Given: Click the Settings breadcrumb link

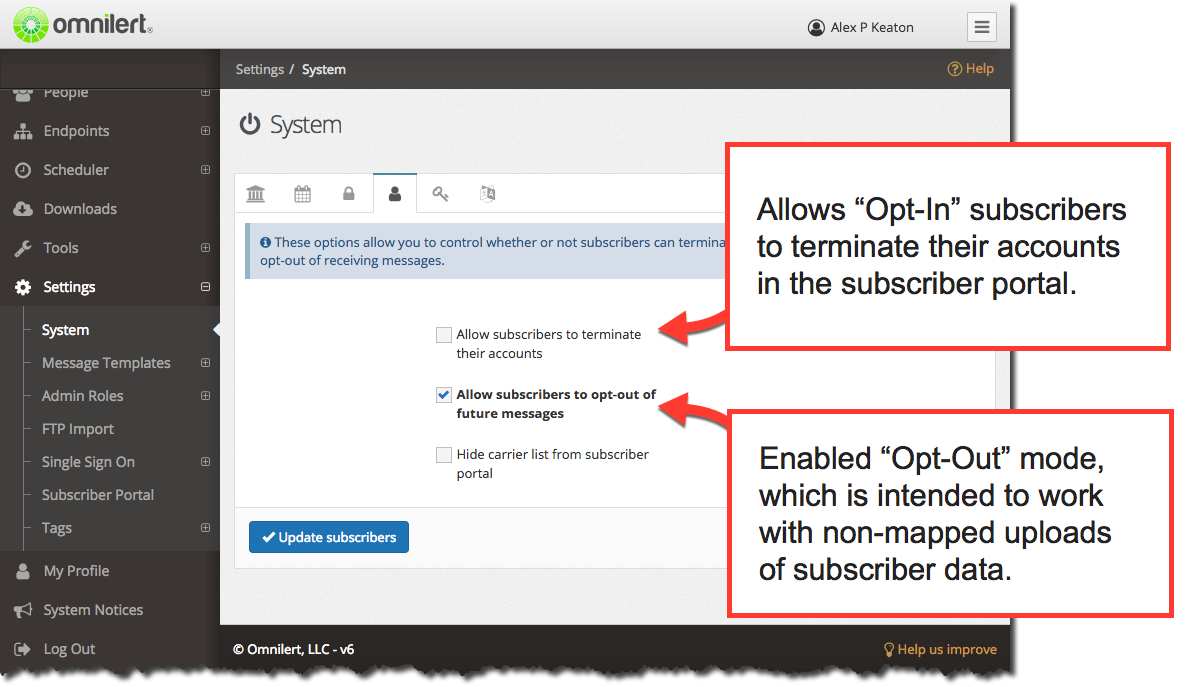Looking at the screenshot, I should pos(260,69).
